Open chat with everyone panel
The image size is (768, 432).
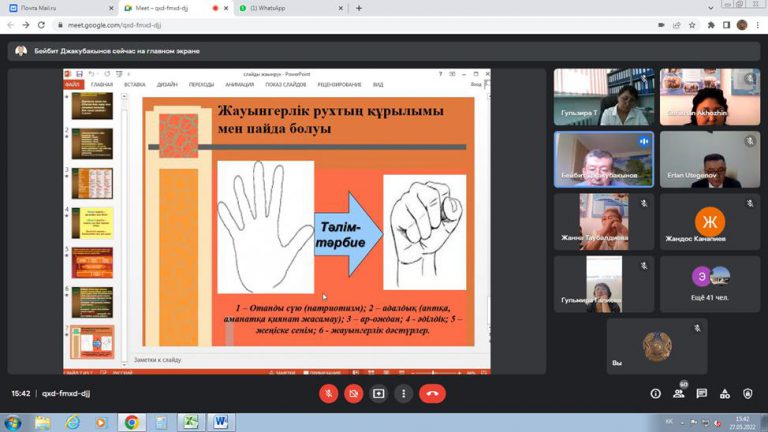(703, 394)
